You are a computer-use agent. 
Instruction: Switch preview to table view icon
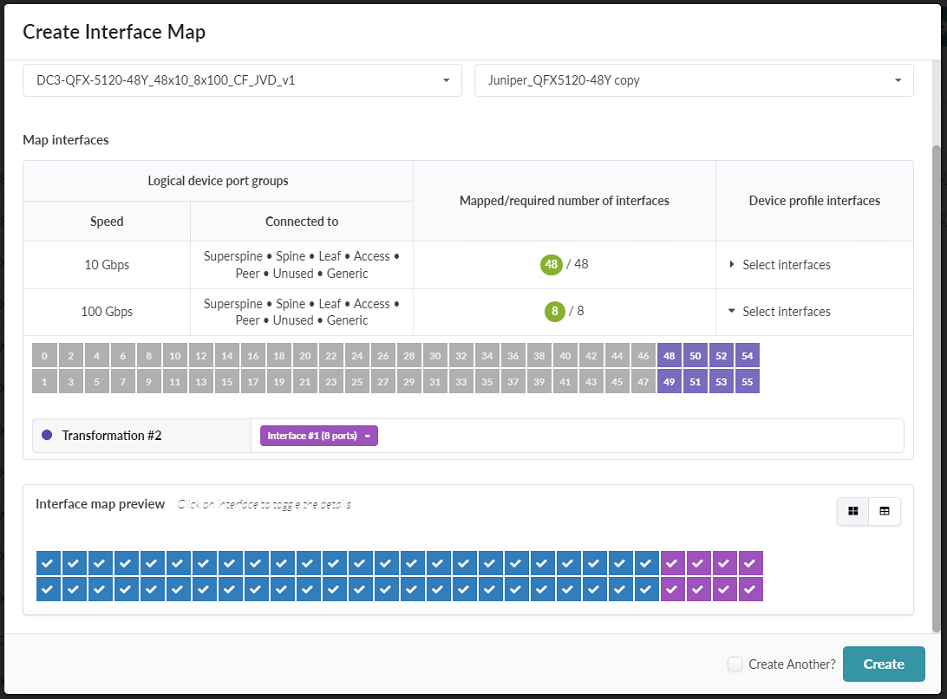(x=884, y=511)
